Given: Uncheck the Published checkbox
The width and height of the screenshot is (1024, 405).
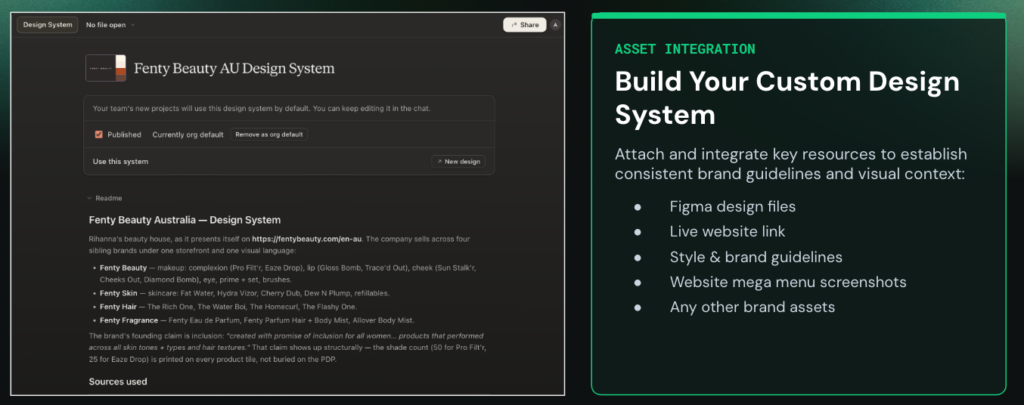Looking at the screenshot, I should pos(99,135).
